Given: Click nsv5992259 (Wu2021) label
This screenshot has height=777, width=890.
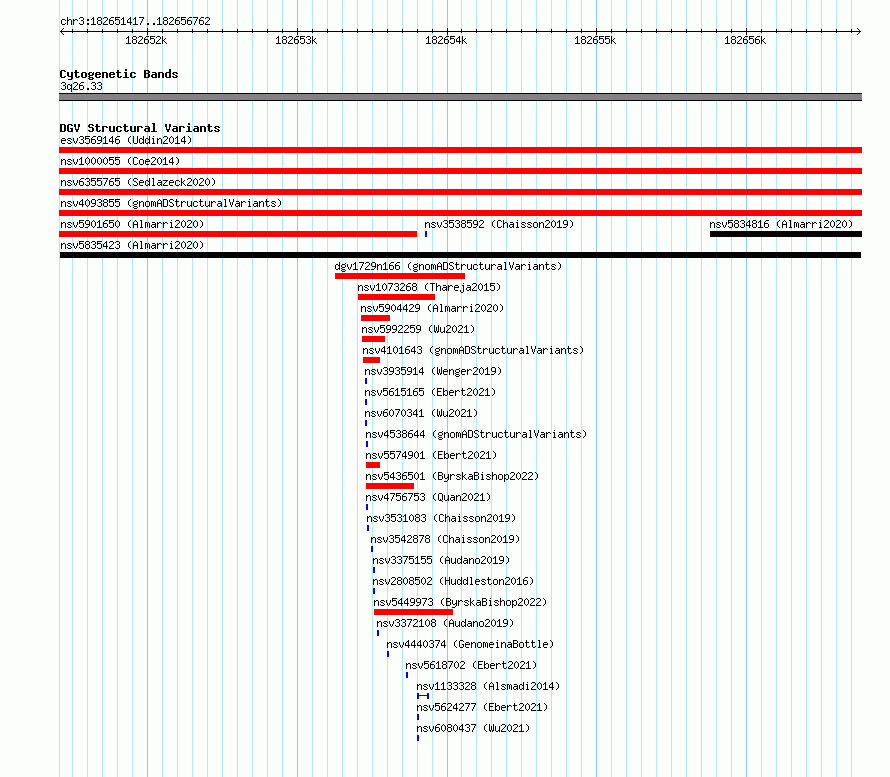Looking at the screenshot, I should [x=418, y=329].
